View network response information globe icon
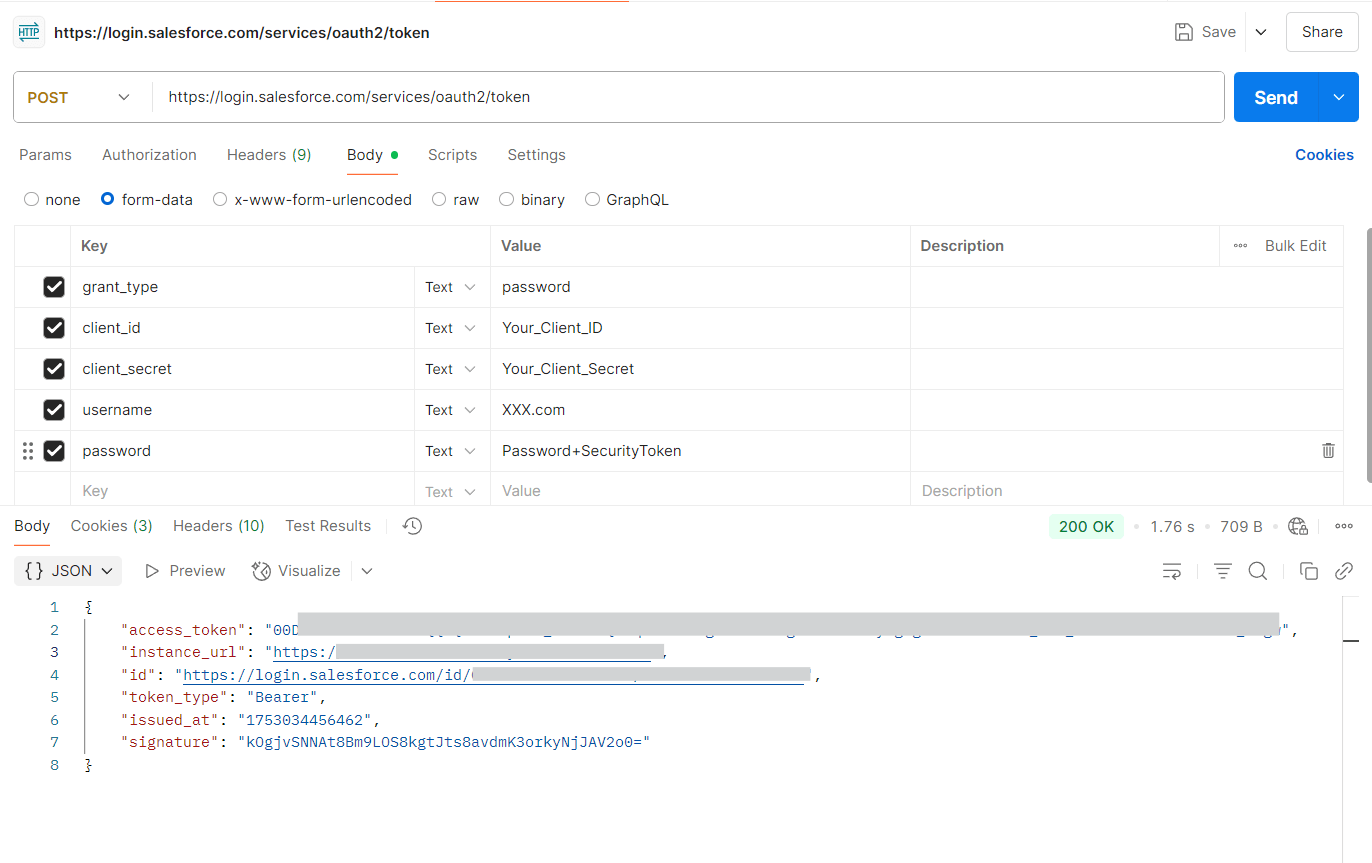The image size is (1372, 863). coord(1297,525)
